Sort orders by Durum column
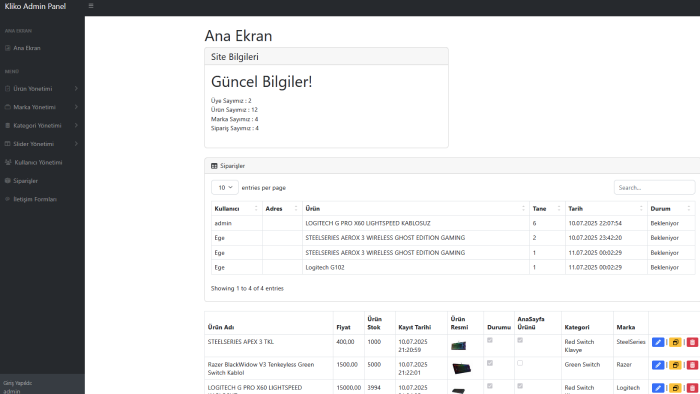Screen dimensions: 700x394 click(x=671, y=208)
